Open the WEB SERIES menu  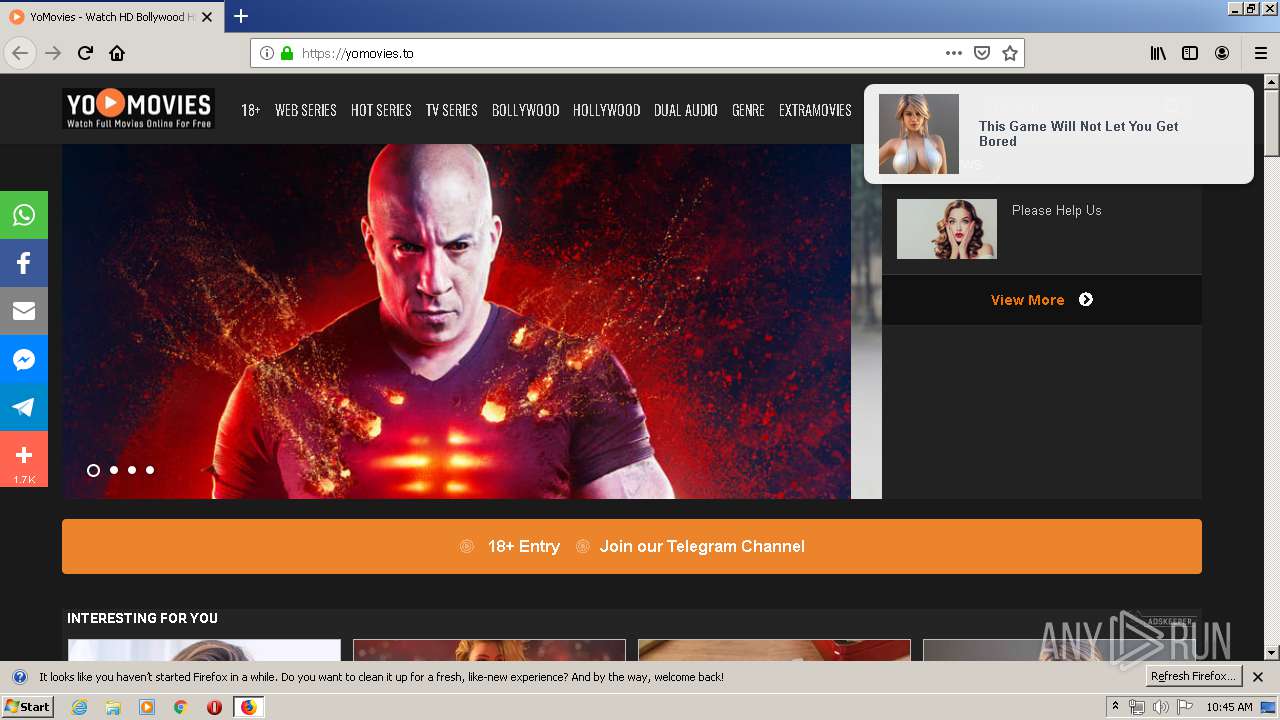pos(306,110)
